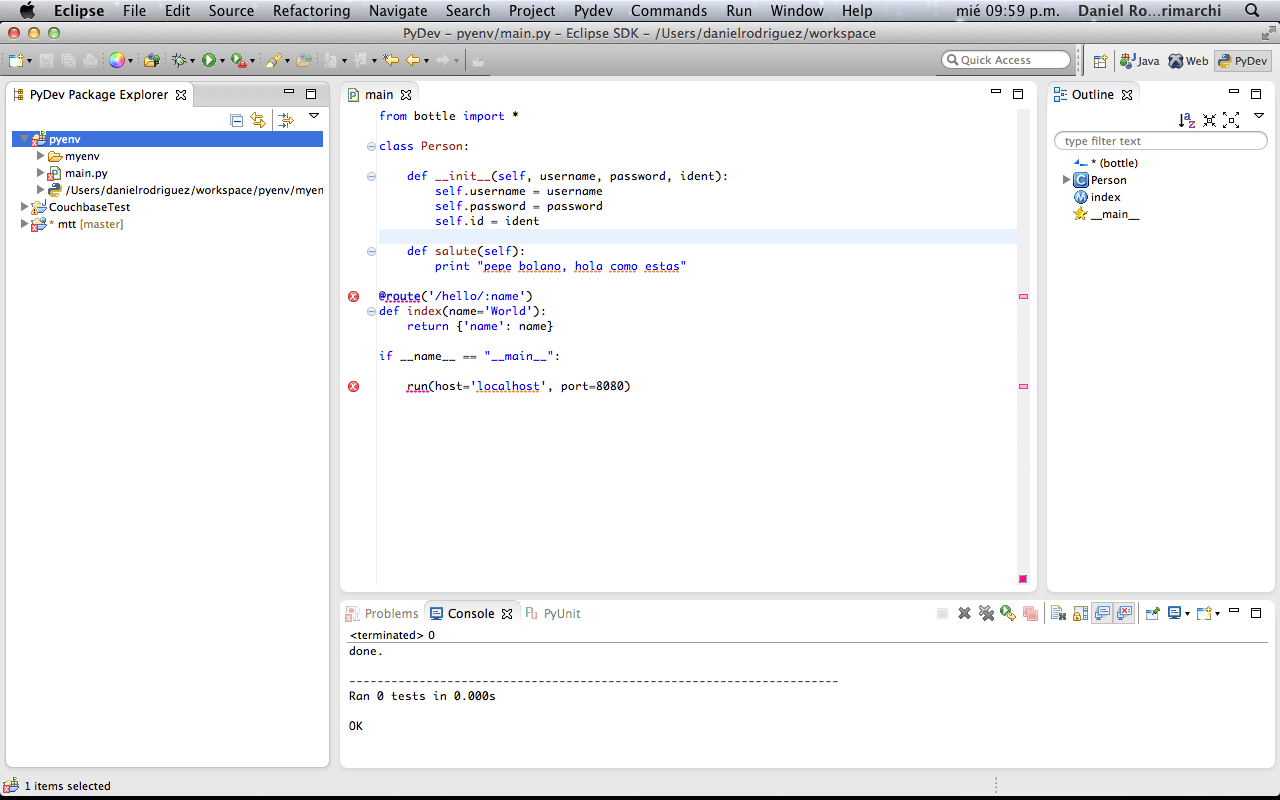Expand the main.py node
The width and height of the screenshot is (1280, 800).
[41, 173]
